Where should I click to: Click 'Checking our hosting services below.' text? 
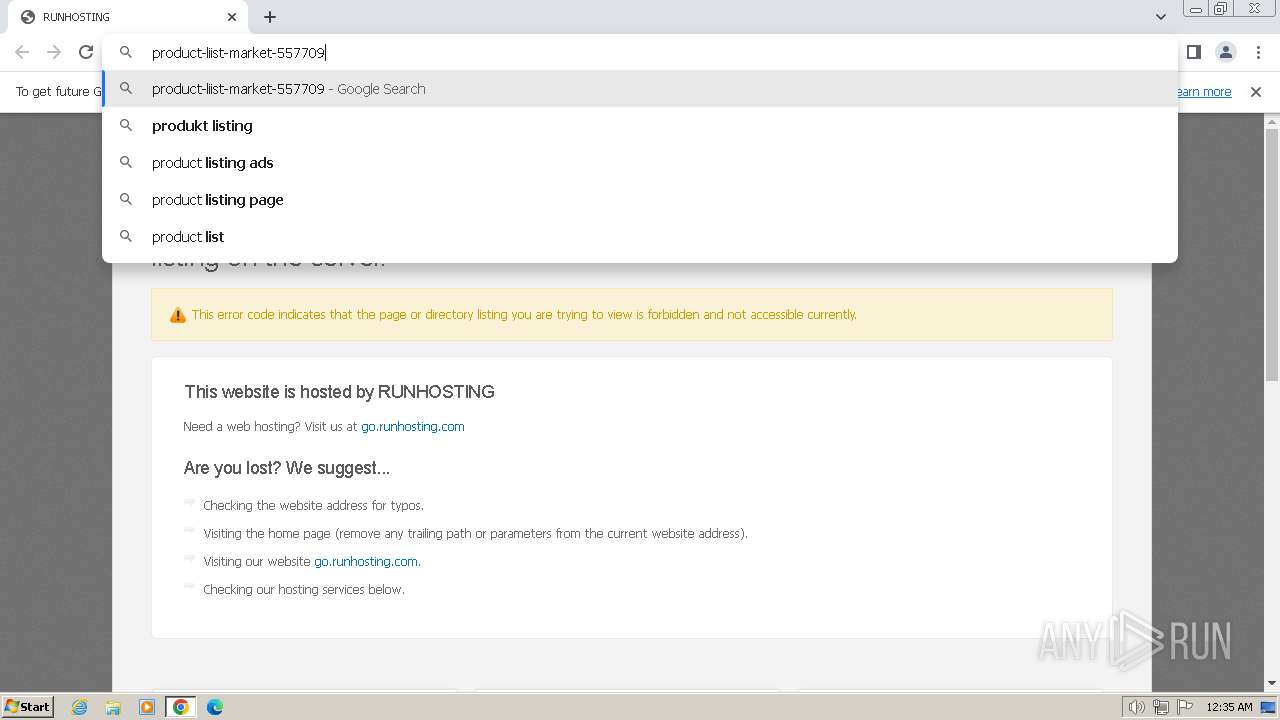click(x=304, y=589)
